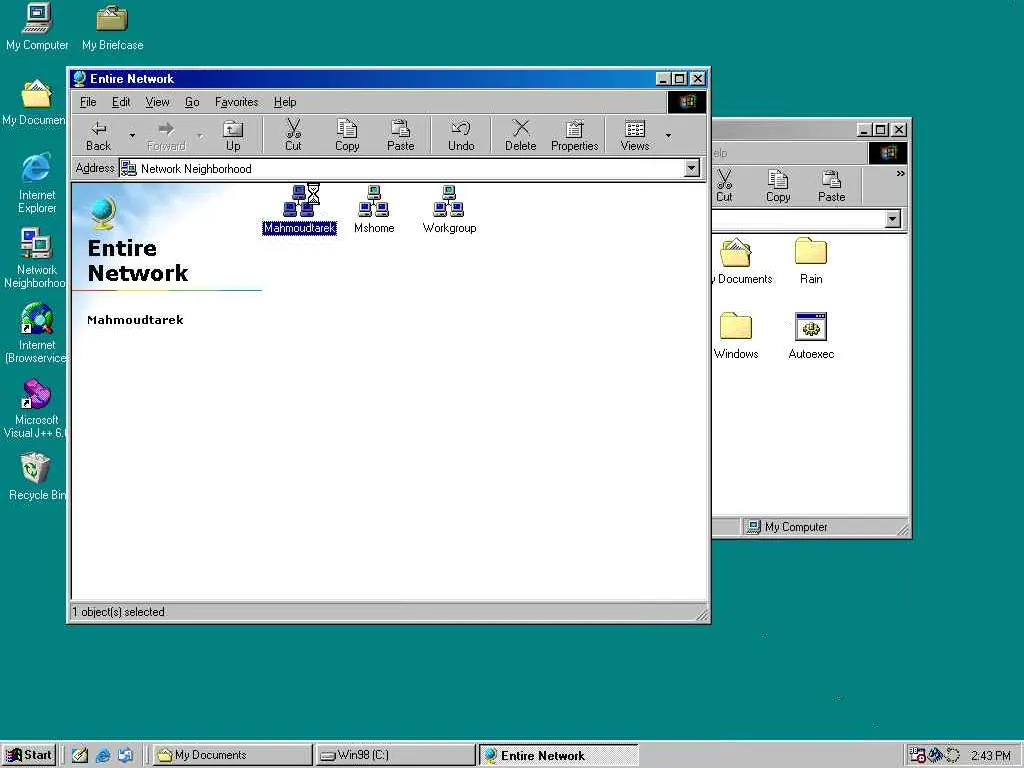1024x768 pixels.
Task: Open the Help menu
Action: (285, 102)
